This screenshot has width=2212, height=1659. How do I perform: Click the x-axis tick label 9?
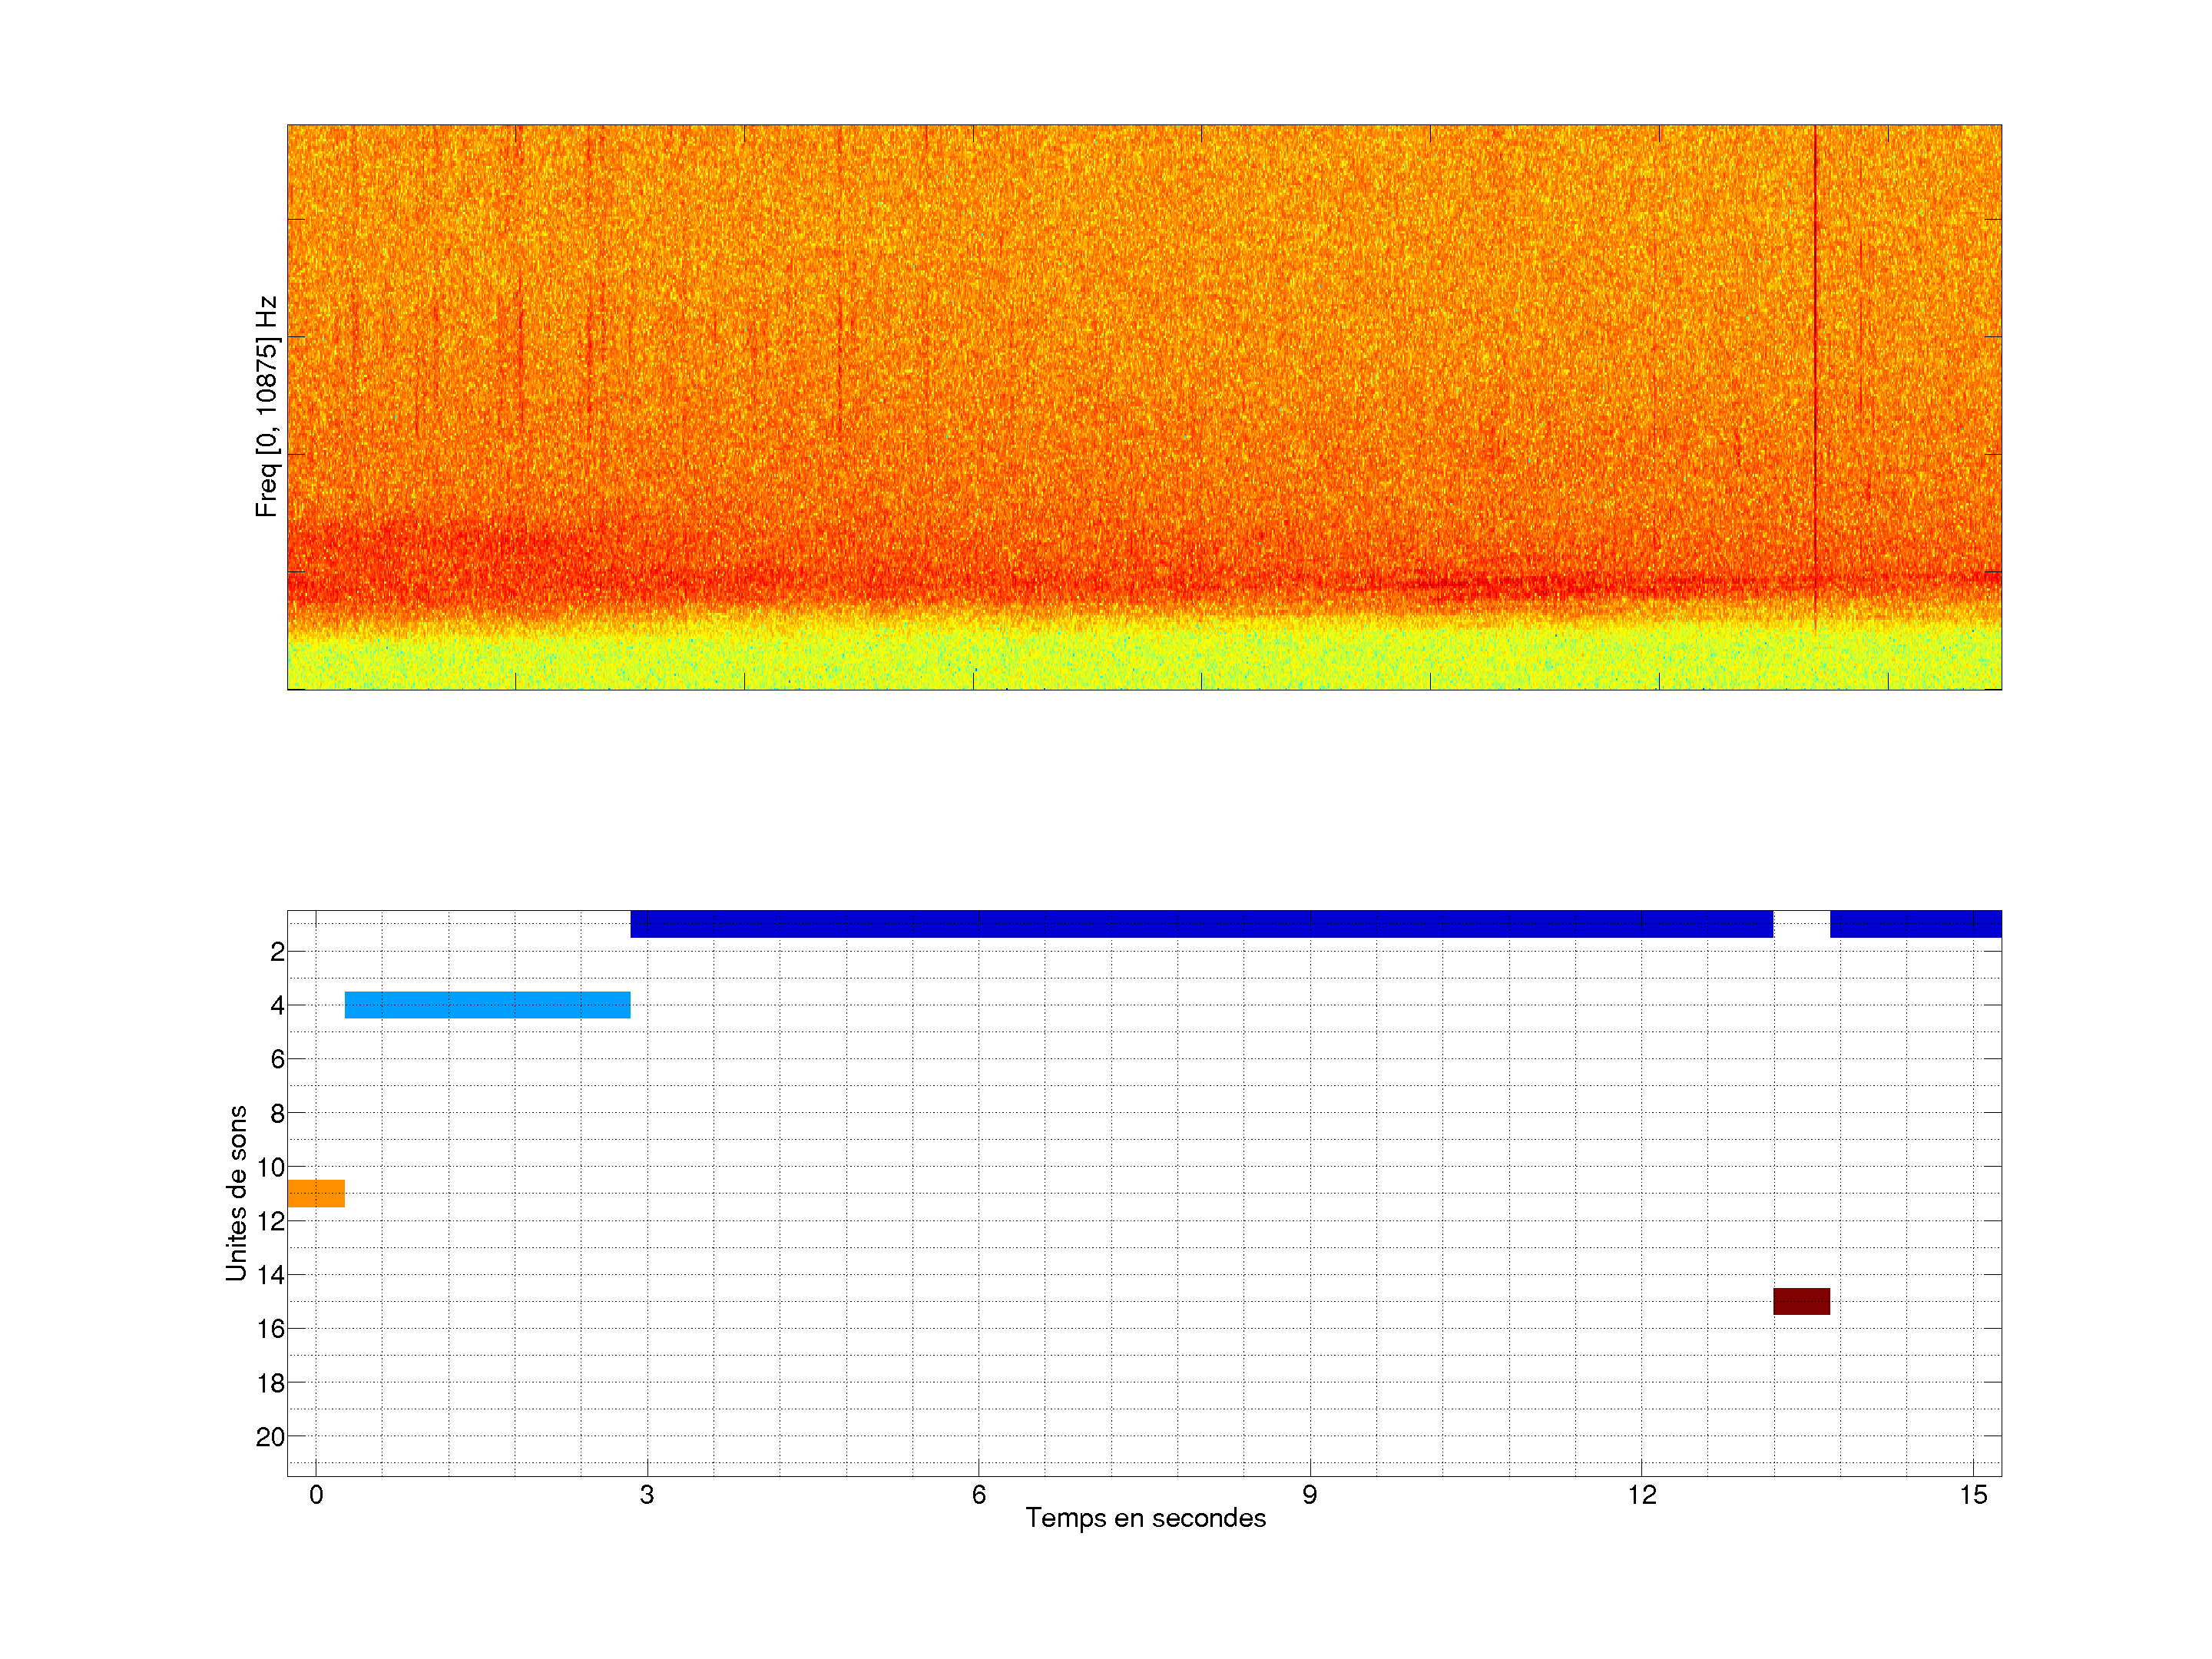click(x=1309, y=1495)
